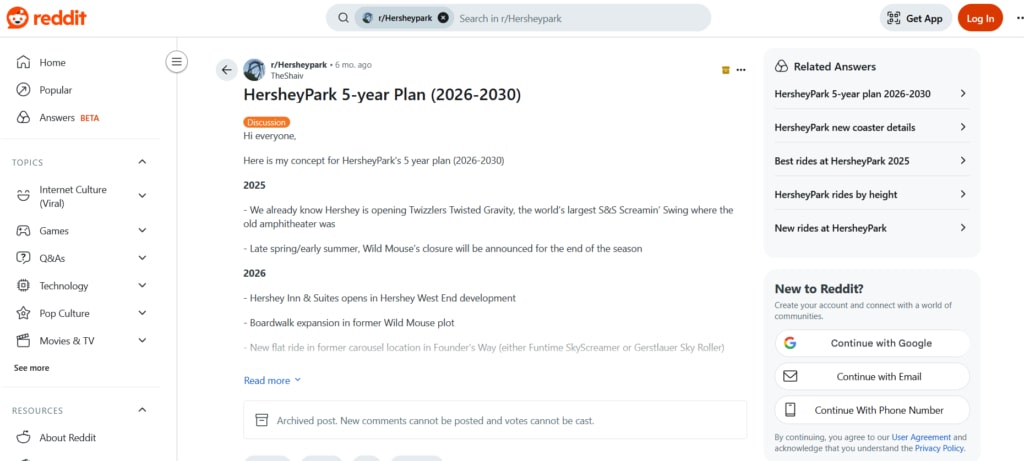This screenshot has width=1024, height=461.
Task: Click the Google logo icon
Action: pos(790,343)
